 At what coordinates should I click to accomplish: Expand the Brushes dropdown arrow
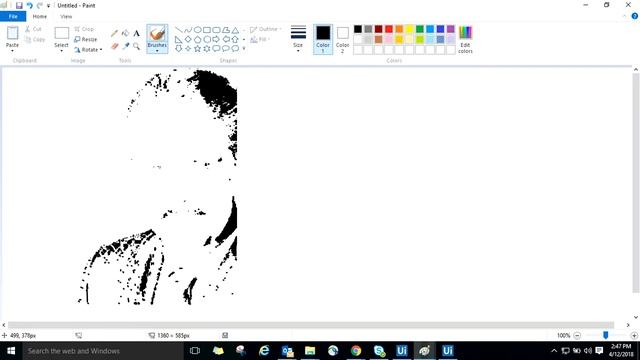[x=157, y=51]
